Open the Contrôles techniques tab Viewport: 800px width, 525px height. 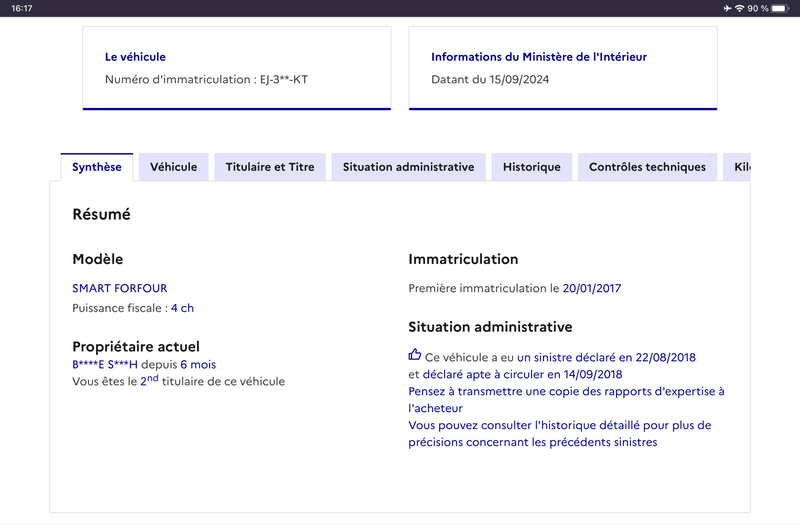point(647,167)
